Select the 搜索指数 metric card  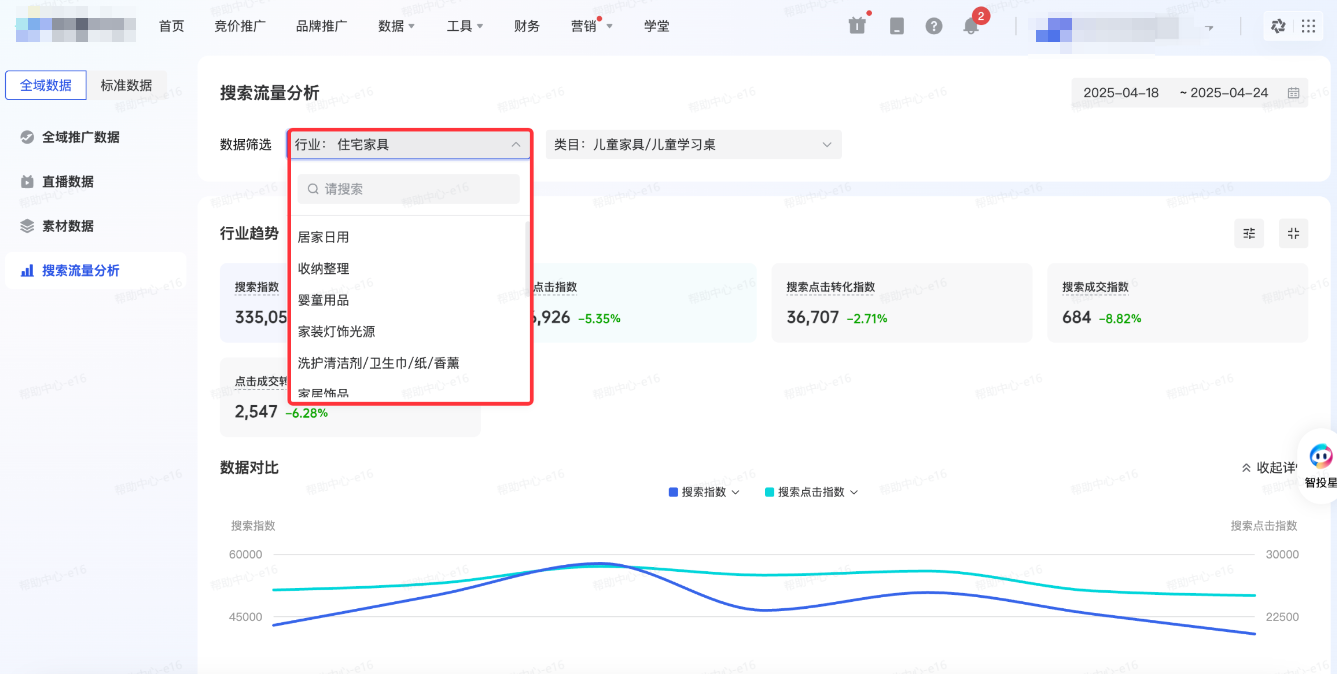click(255, 303)
